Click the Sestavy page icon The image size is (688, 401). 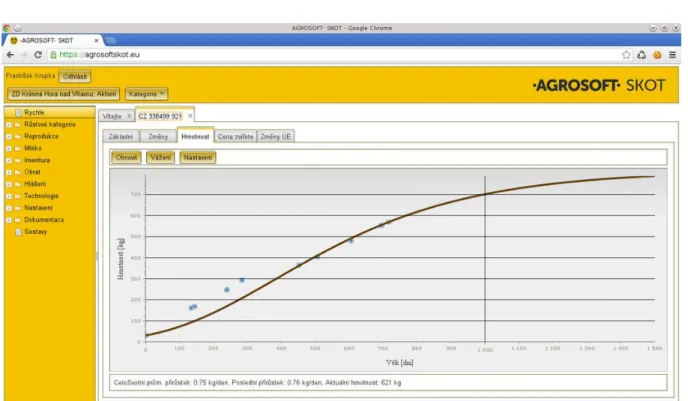tap(18, 232)
